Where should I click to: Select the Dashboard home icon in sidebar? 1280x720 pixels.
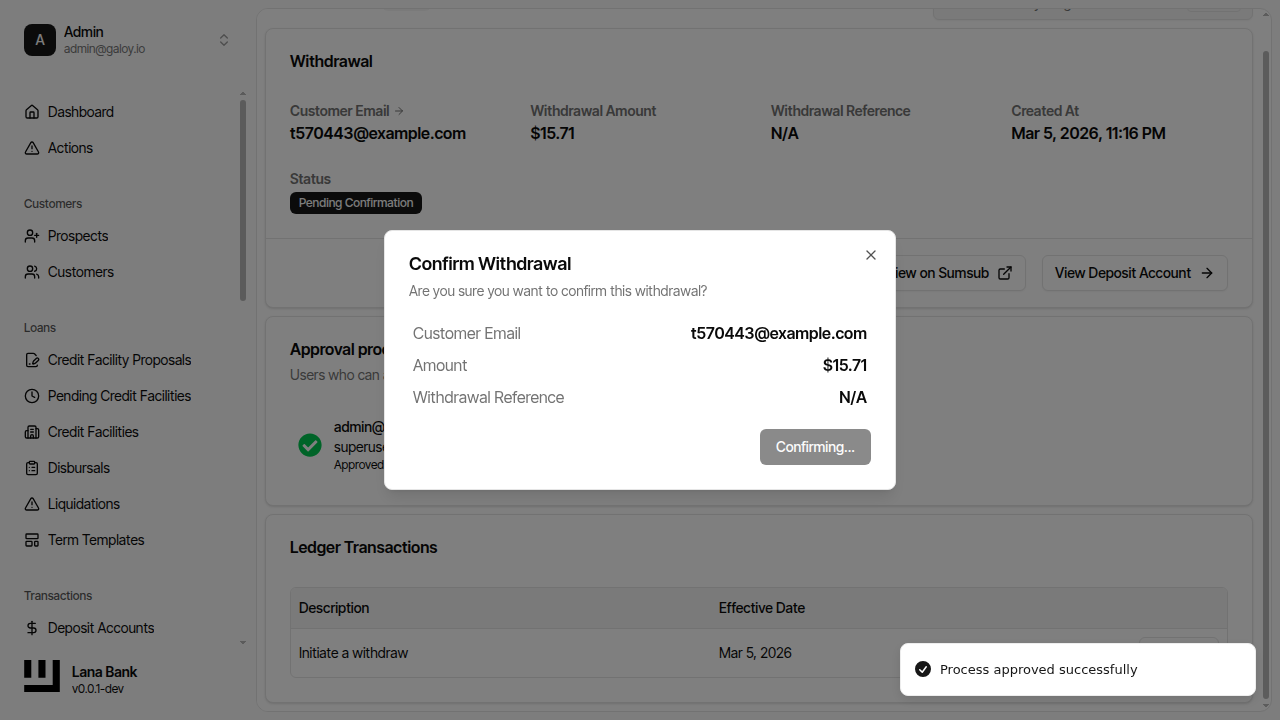click(x=31, y=112)
